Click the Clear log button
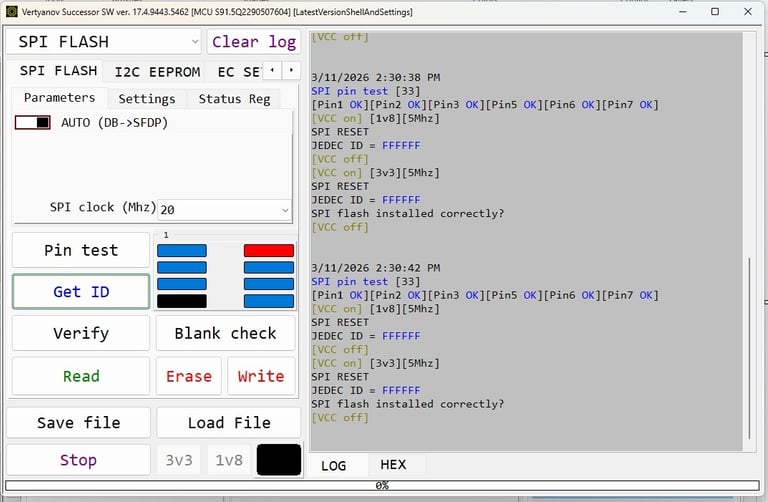Viewport: 768px width, 502px height. [254, 42]
